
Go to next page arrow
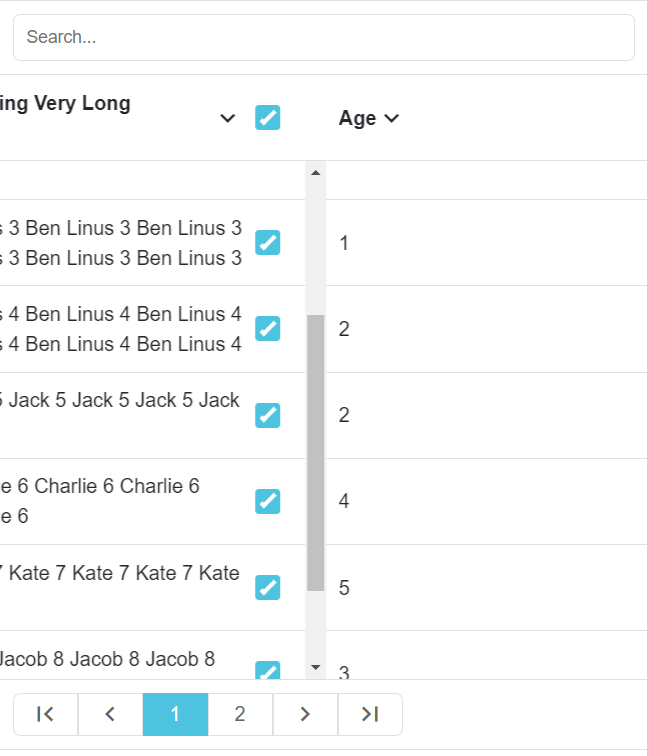pos(305,714)
